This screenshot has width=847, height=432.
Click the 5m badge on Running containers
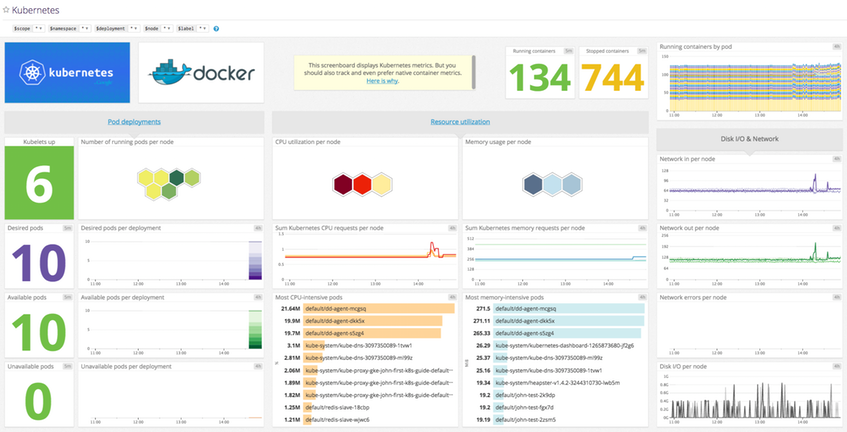(x=568, y=51)
